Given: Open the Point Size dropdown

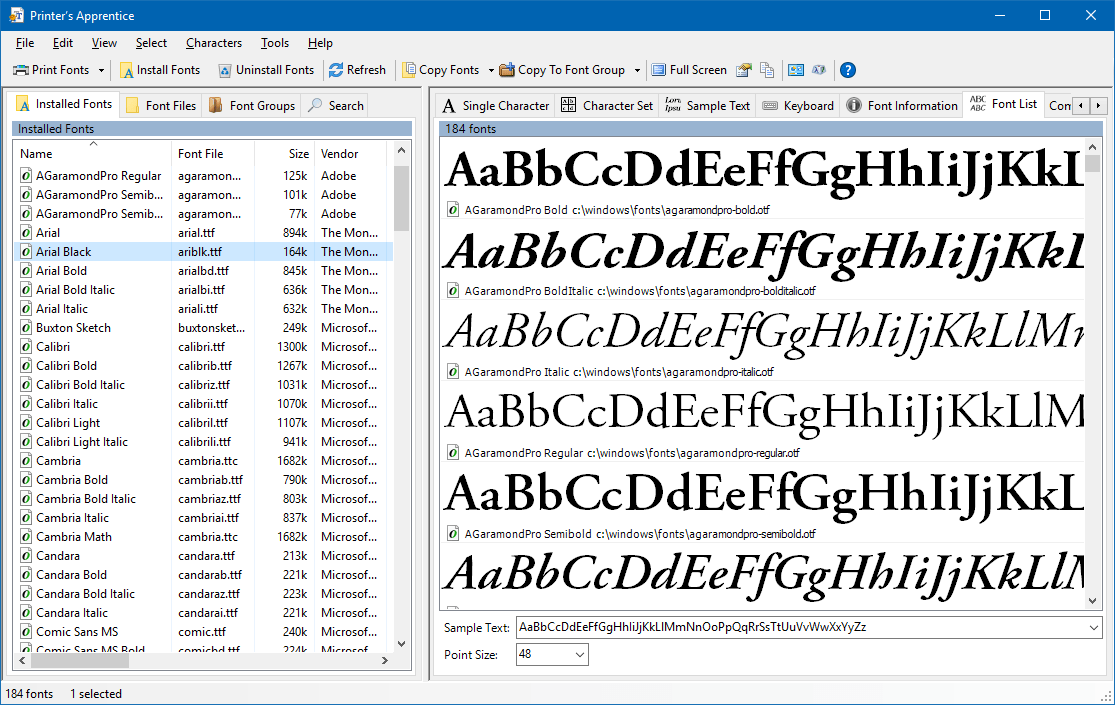Looking at the screenshot, I should click(578, 654).
